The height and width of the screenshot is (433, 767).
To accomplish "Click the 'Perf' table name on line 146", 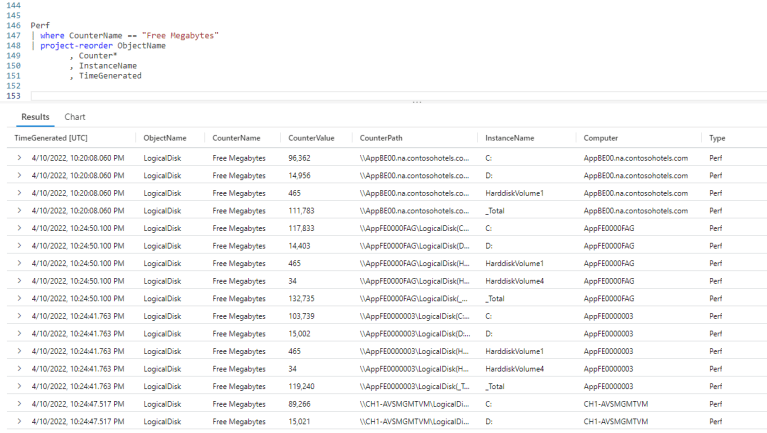I will tap(40, 25).
